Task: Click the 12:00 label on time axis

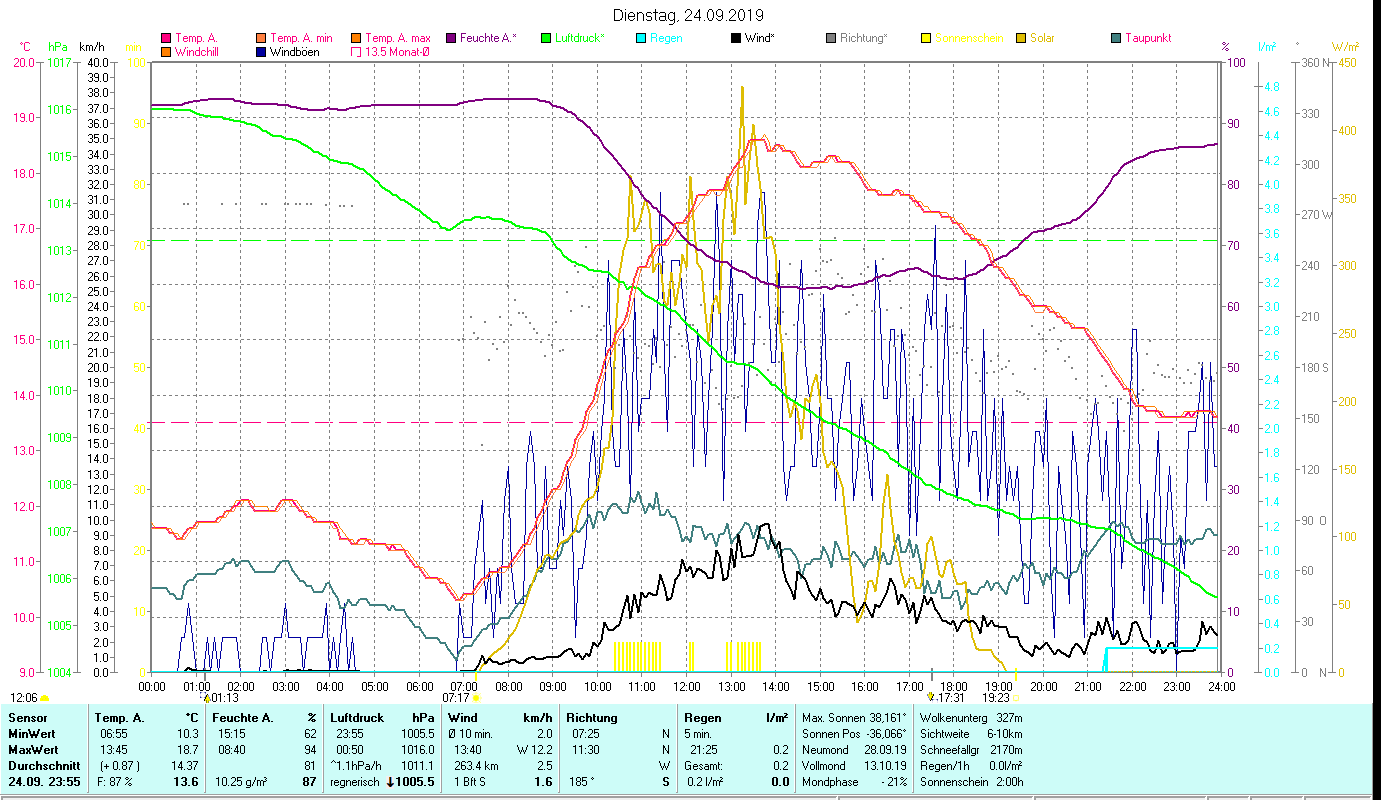Action: [x=686, y=686]
